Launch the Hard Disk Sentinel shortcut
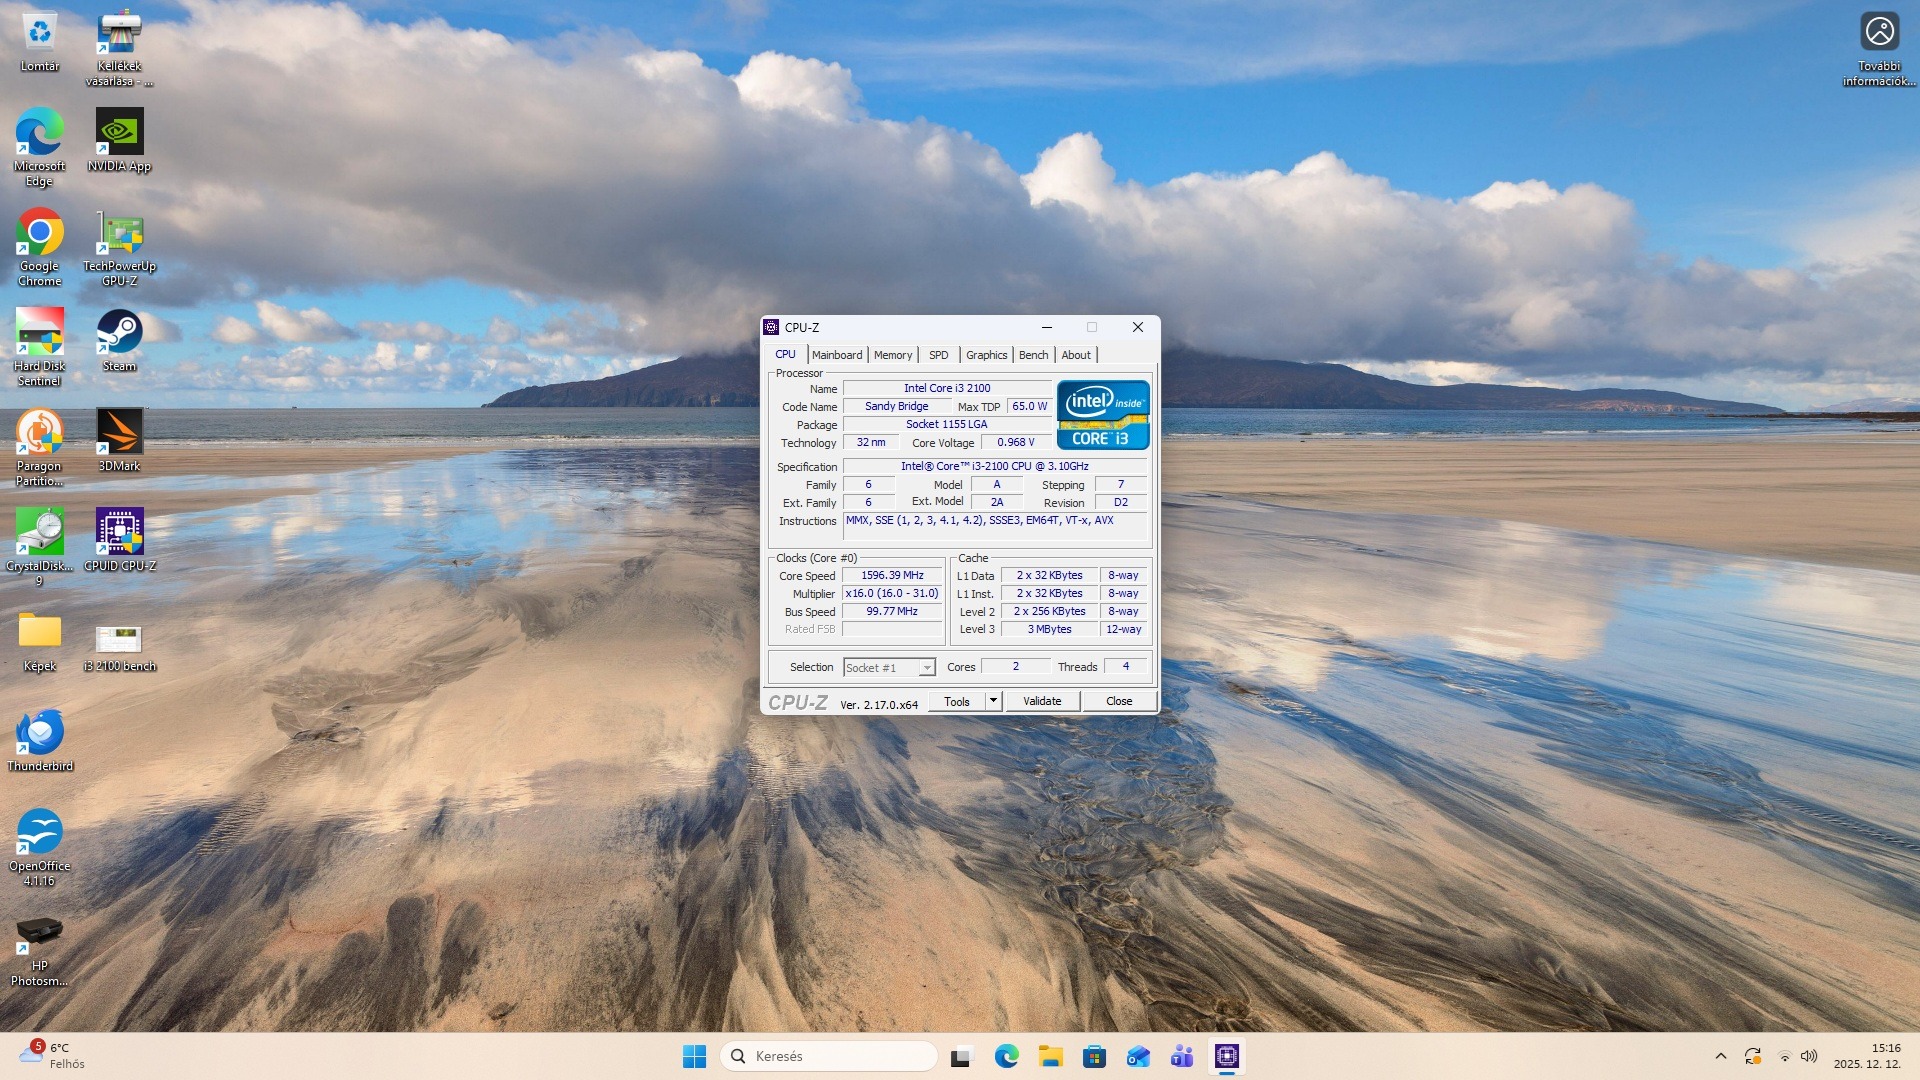This screenshot has height=1080, width=1920. (x=39, y=333)
